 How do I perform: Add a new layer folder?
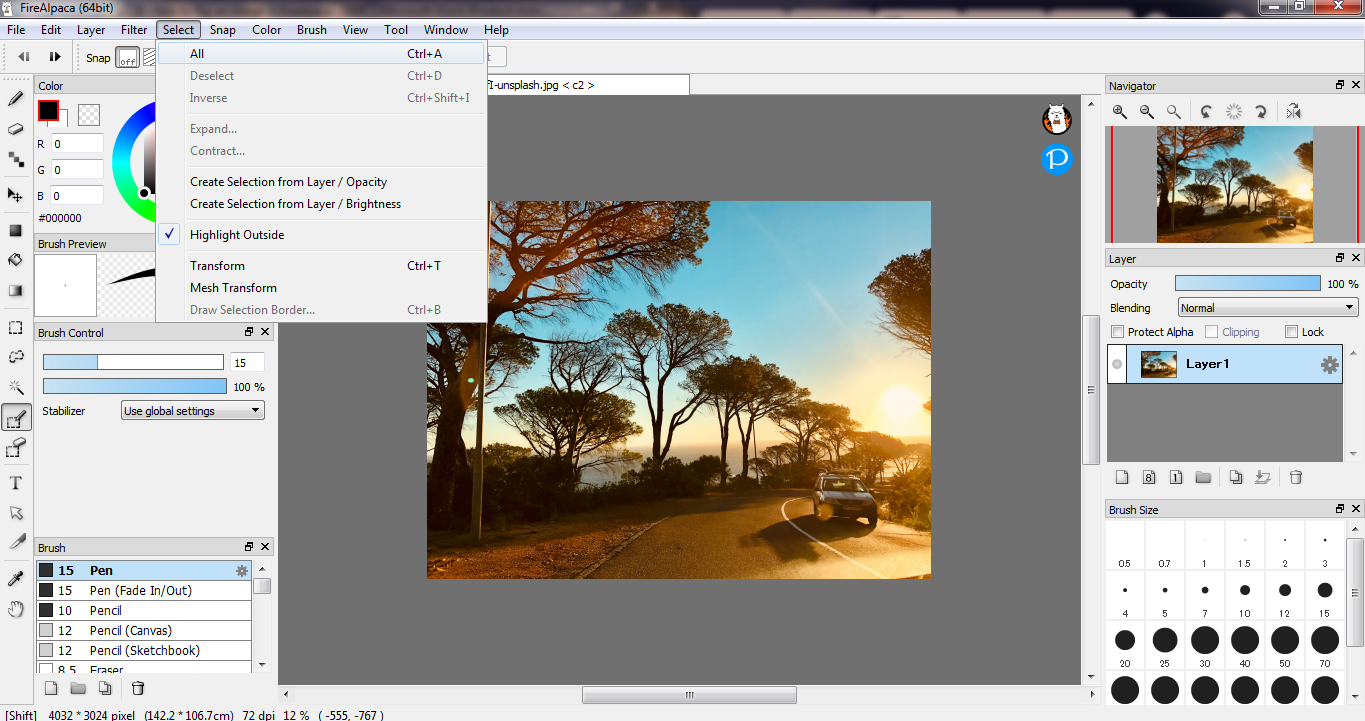1203,478
